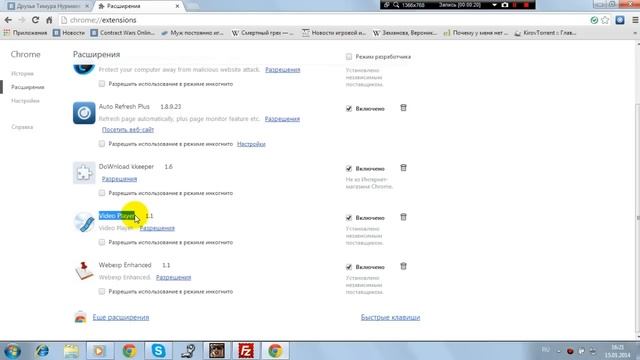The height and width of the screenshot is (360, 640).
Task: View DoWnload kkeeper permissions link
Action: 119,179
